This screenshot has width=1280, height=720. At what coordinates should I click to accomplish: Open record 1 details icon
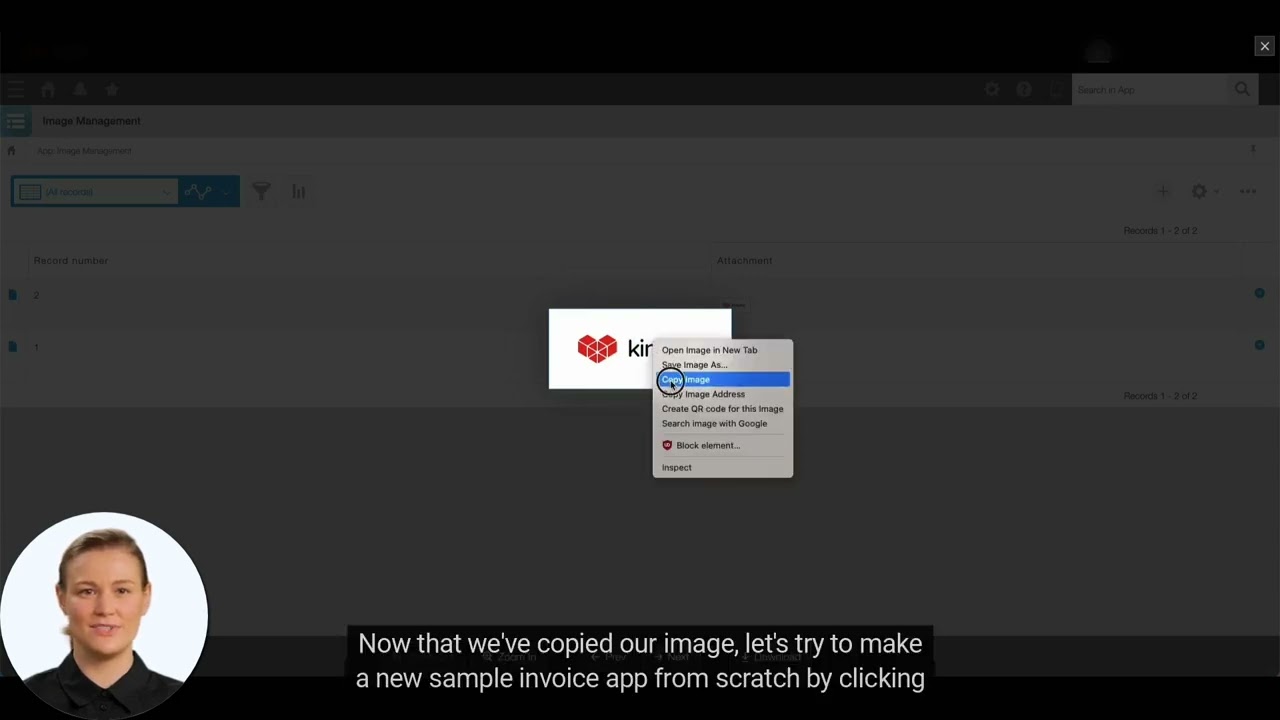[x=12, y=346]
